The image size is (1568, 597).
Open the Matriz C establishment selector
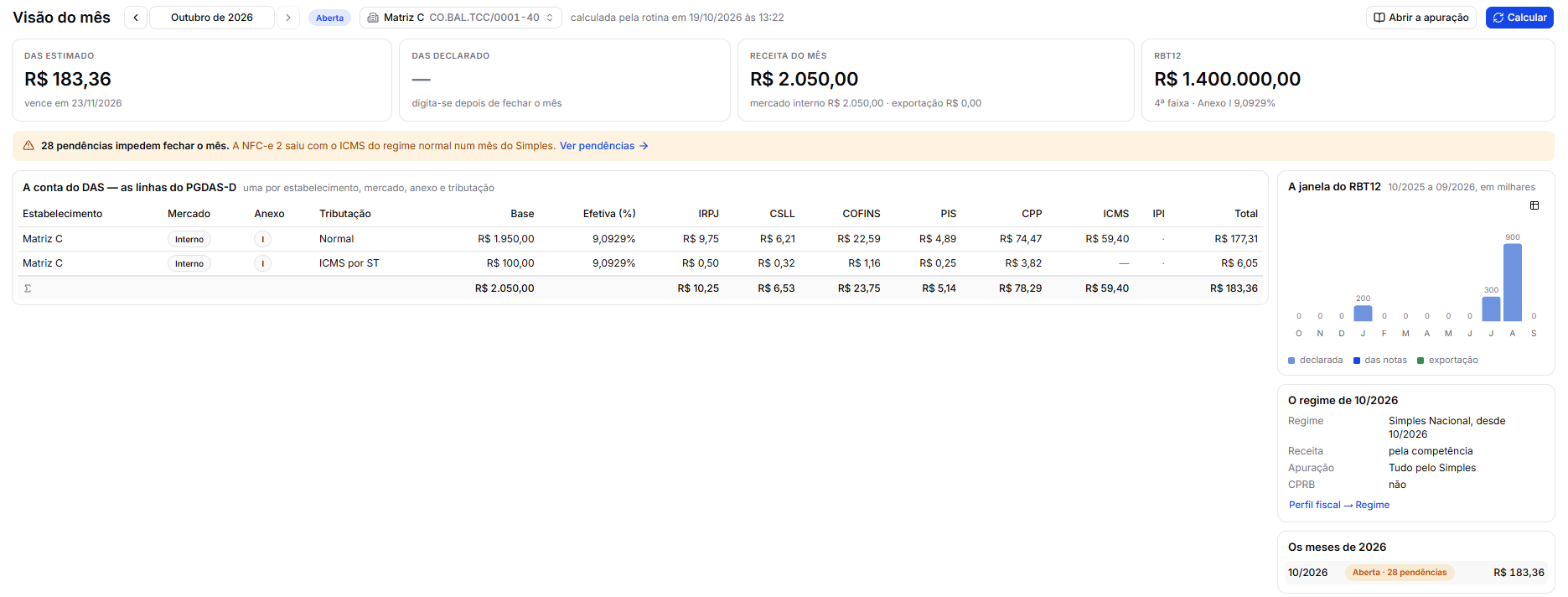click(460, 18)
